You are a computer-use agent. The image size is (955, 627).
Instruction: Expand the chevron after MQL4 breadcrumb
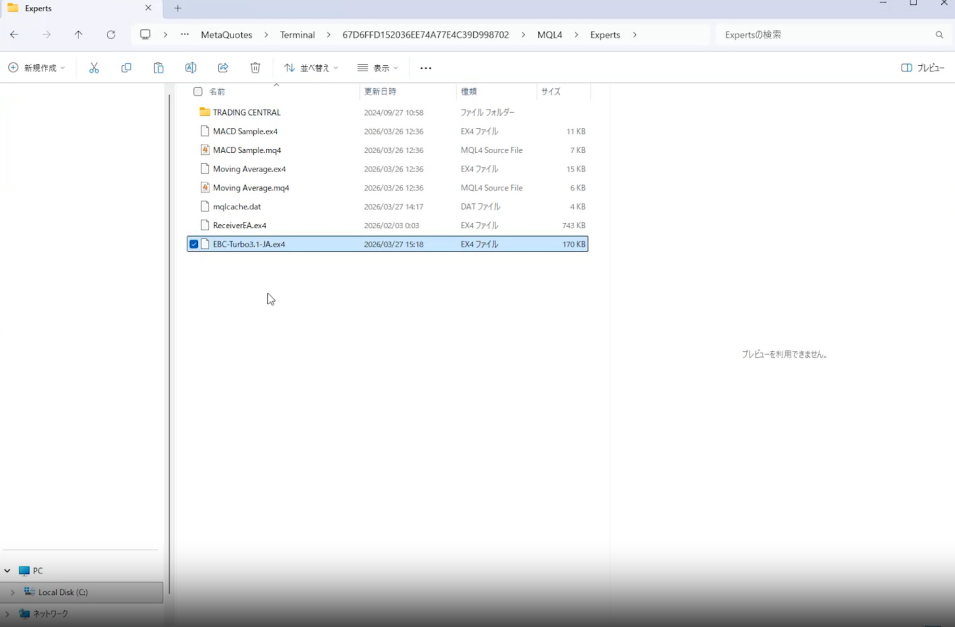pyautogui.click(x=576, y=35)
